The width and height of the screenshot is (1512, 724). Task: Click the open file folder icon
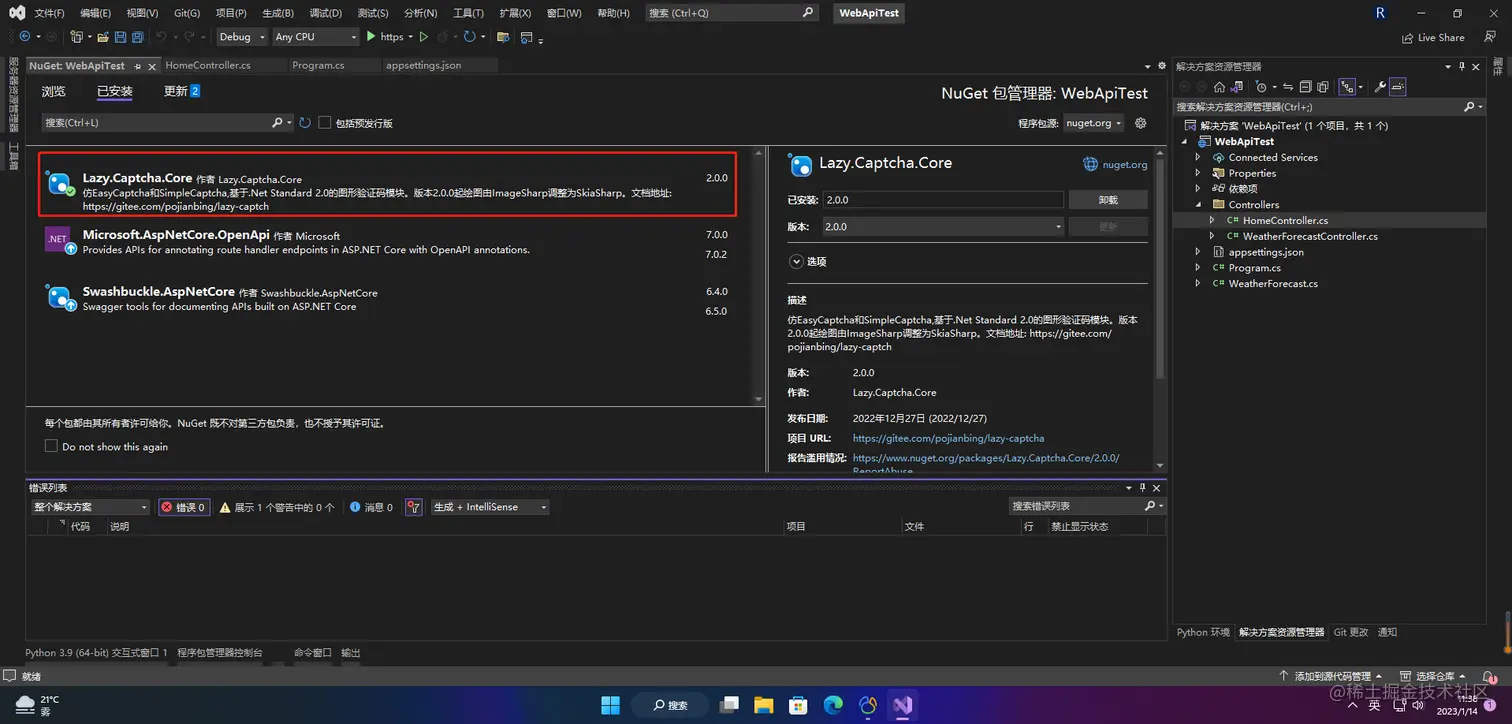click(x=103, y=37)
